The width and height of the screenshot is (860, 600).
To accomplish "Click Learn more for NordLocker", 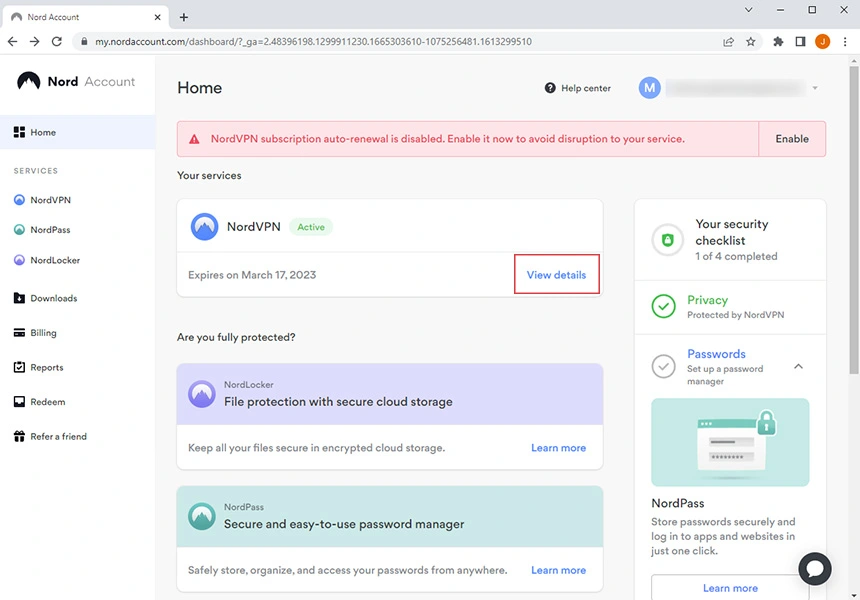I will pyautogui.click(x=558, y=448).
